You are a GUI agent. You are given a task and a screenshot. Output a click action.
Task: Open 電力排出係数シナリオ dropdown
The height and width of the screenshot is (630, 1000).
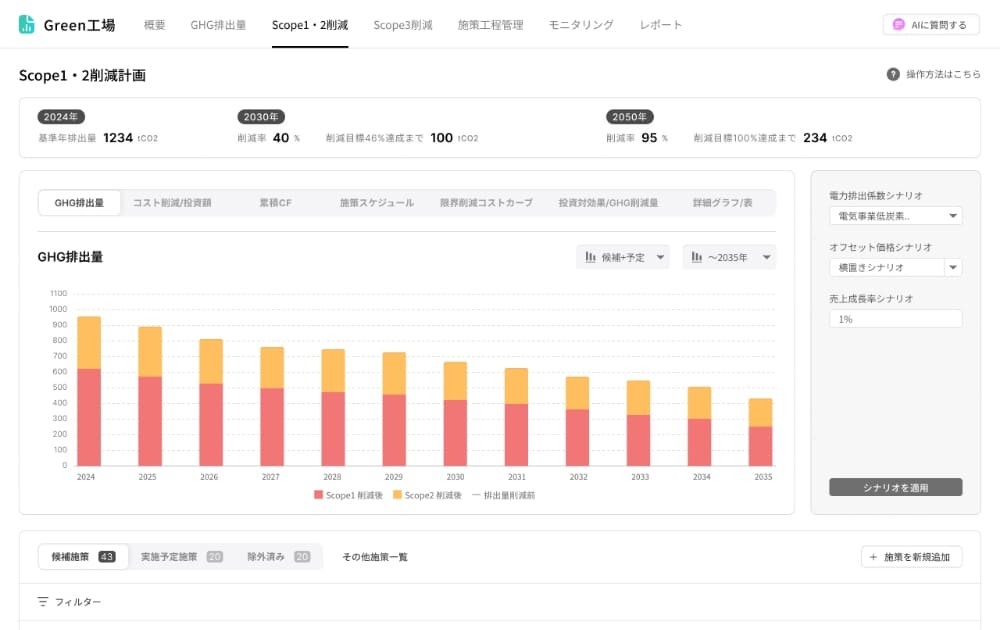[x=895, y=216]
